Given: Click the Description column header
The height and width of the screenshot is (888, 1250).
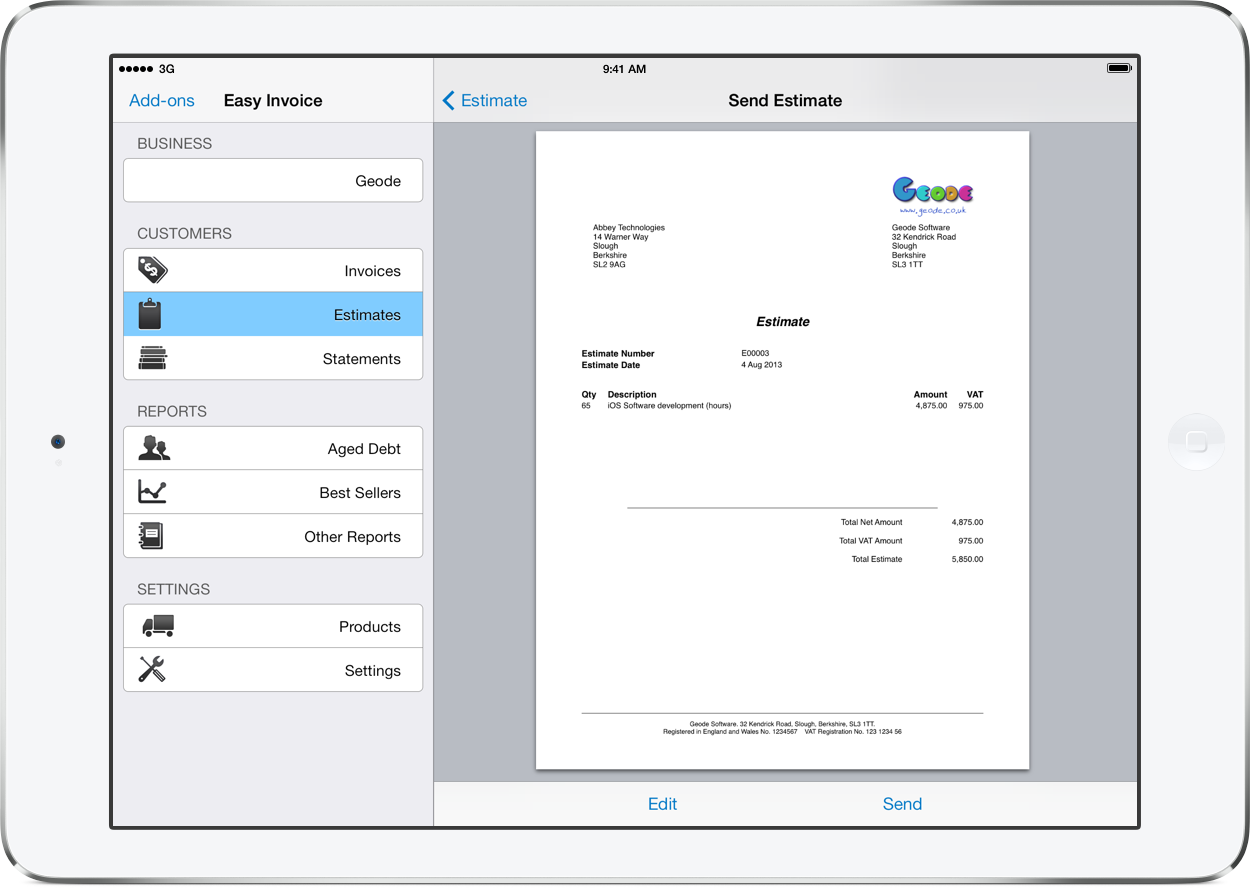Looking at the screenshot, I should [x=632, y=395].
